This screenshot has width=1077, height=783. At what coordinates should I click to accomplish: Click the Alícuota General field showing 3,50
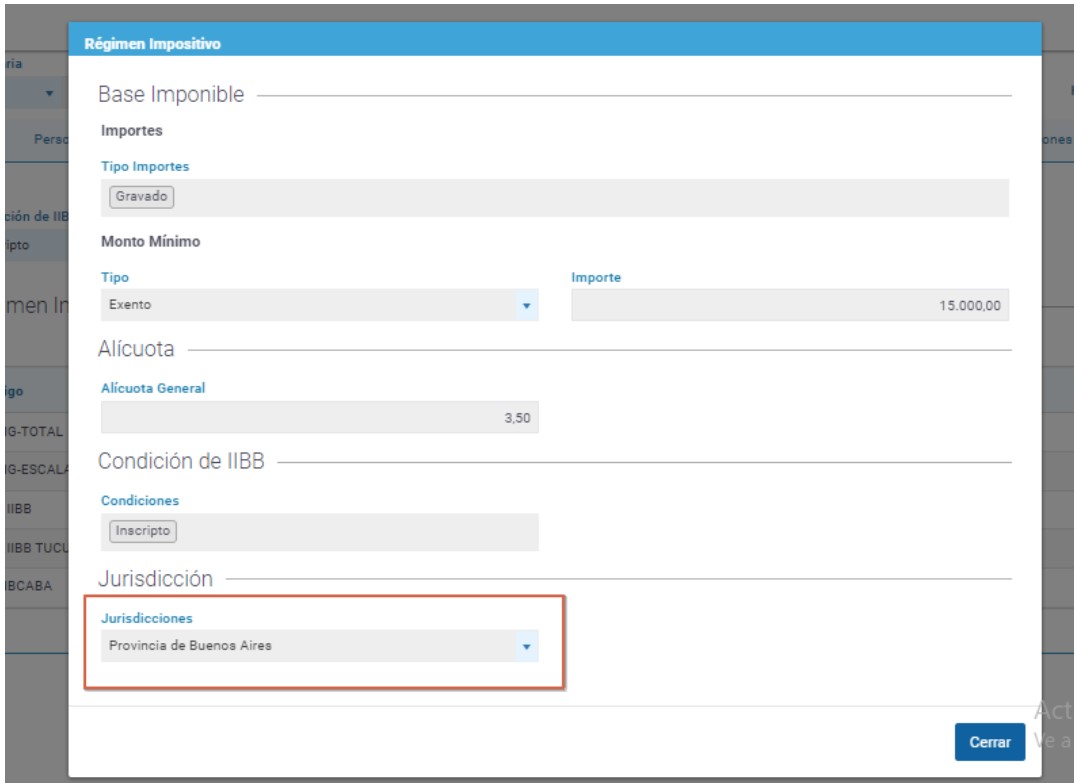pos(319,418)
